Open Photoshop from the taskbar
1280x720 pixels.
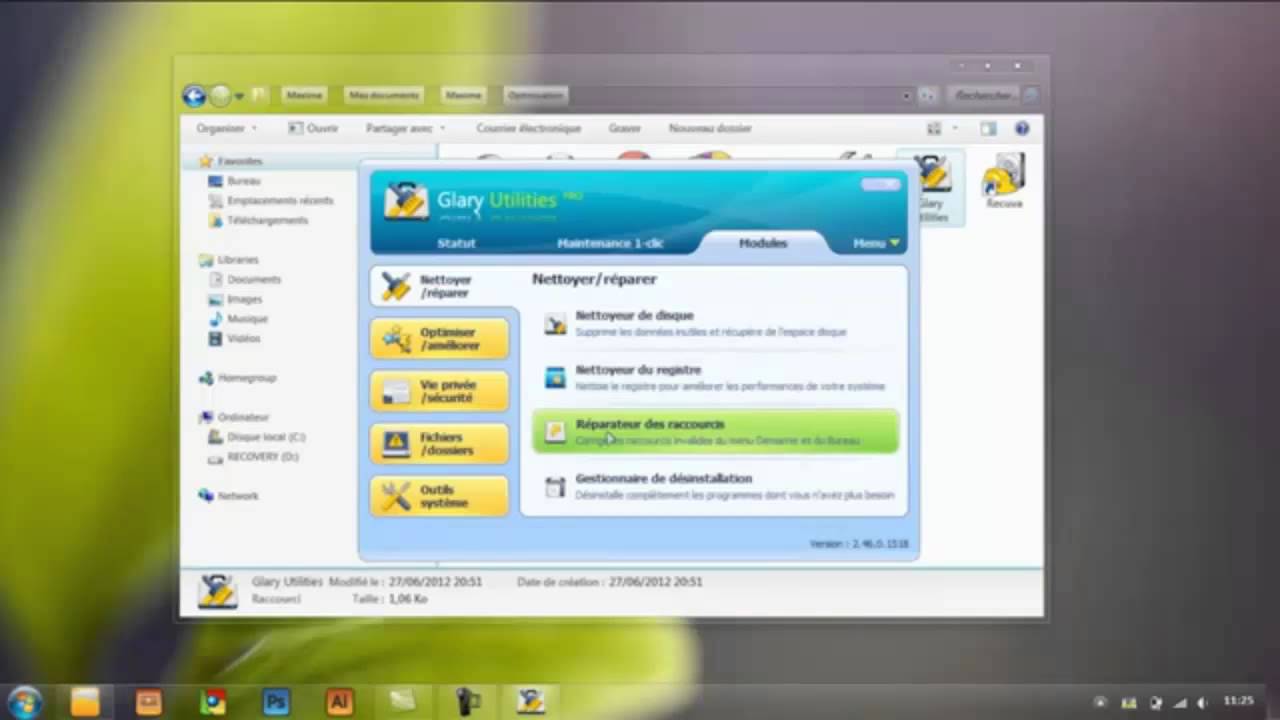coord(275,702)
